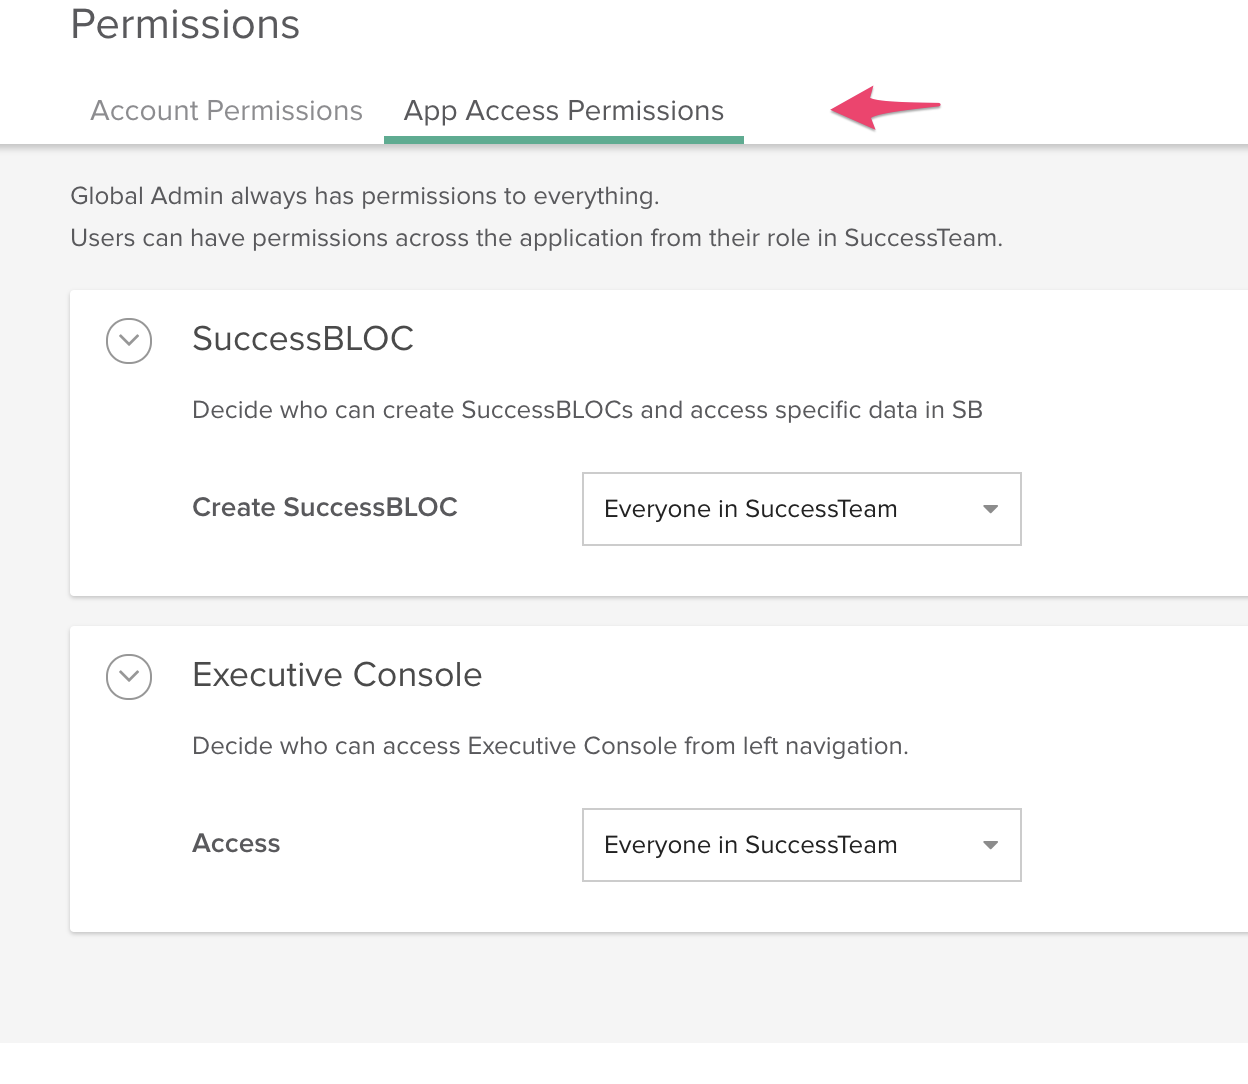
Task: Switch to the Account Permissions tab
Action: 227,110
